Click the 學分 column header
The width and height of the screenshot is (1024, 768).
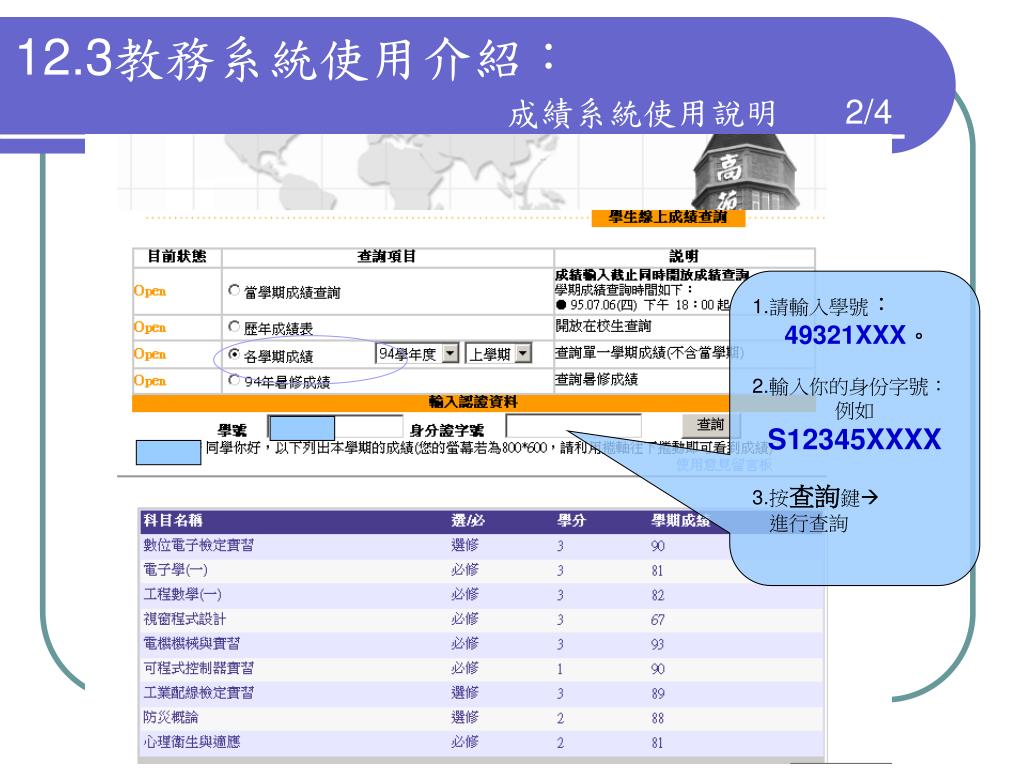571,520
